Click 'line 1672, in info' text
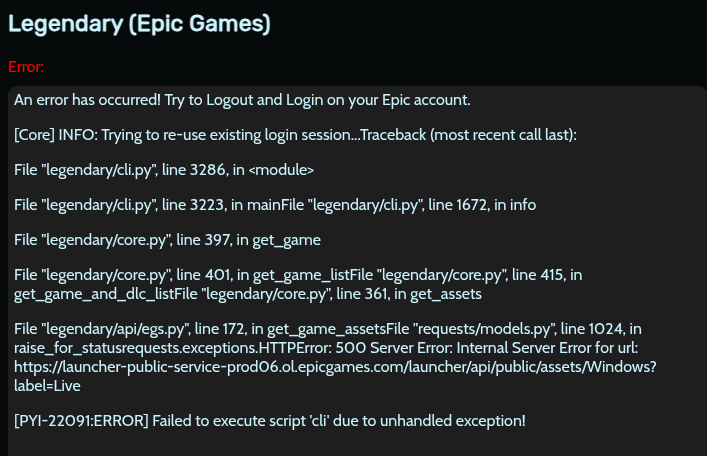The height and width of the screenshot is (456, 707). click(478, 205)
